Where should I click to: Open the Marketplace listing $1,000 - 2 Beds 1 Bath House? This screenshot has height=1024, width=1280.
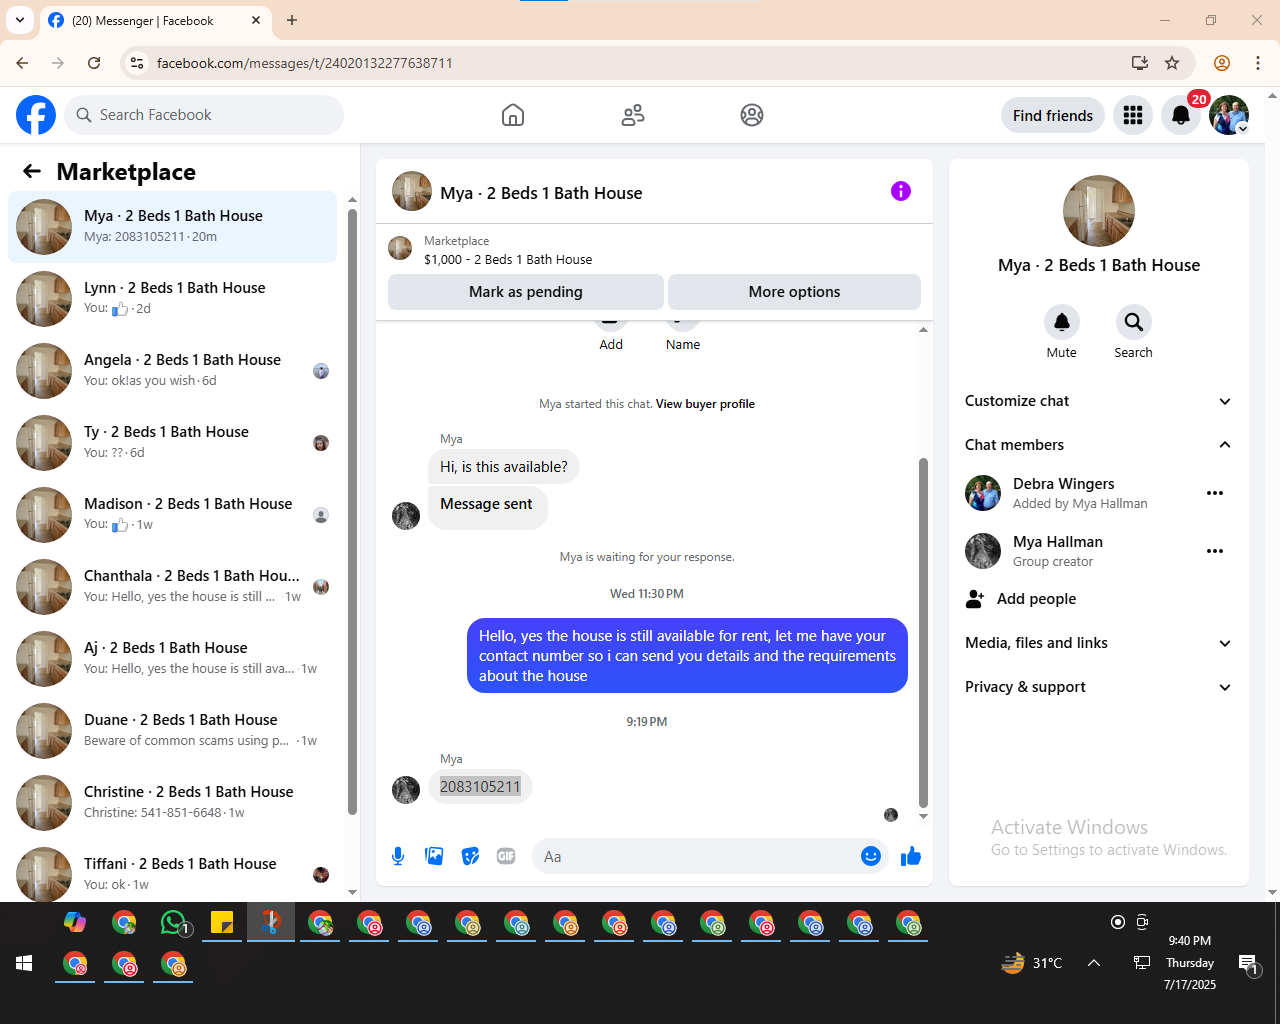coord(507,260)
